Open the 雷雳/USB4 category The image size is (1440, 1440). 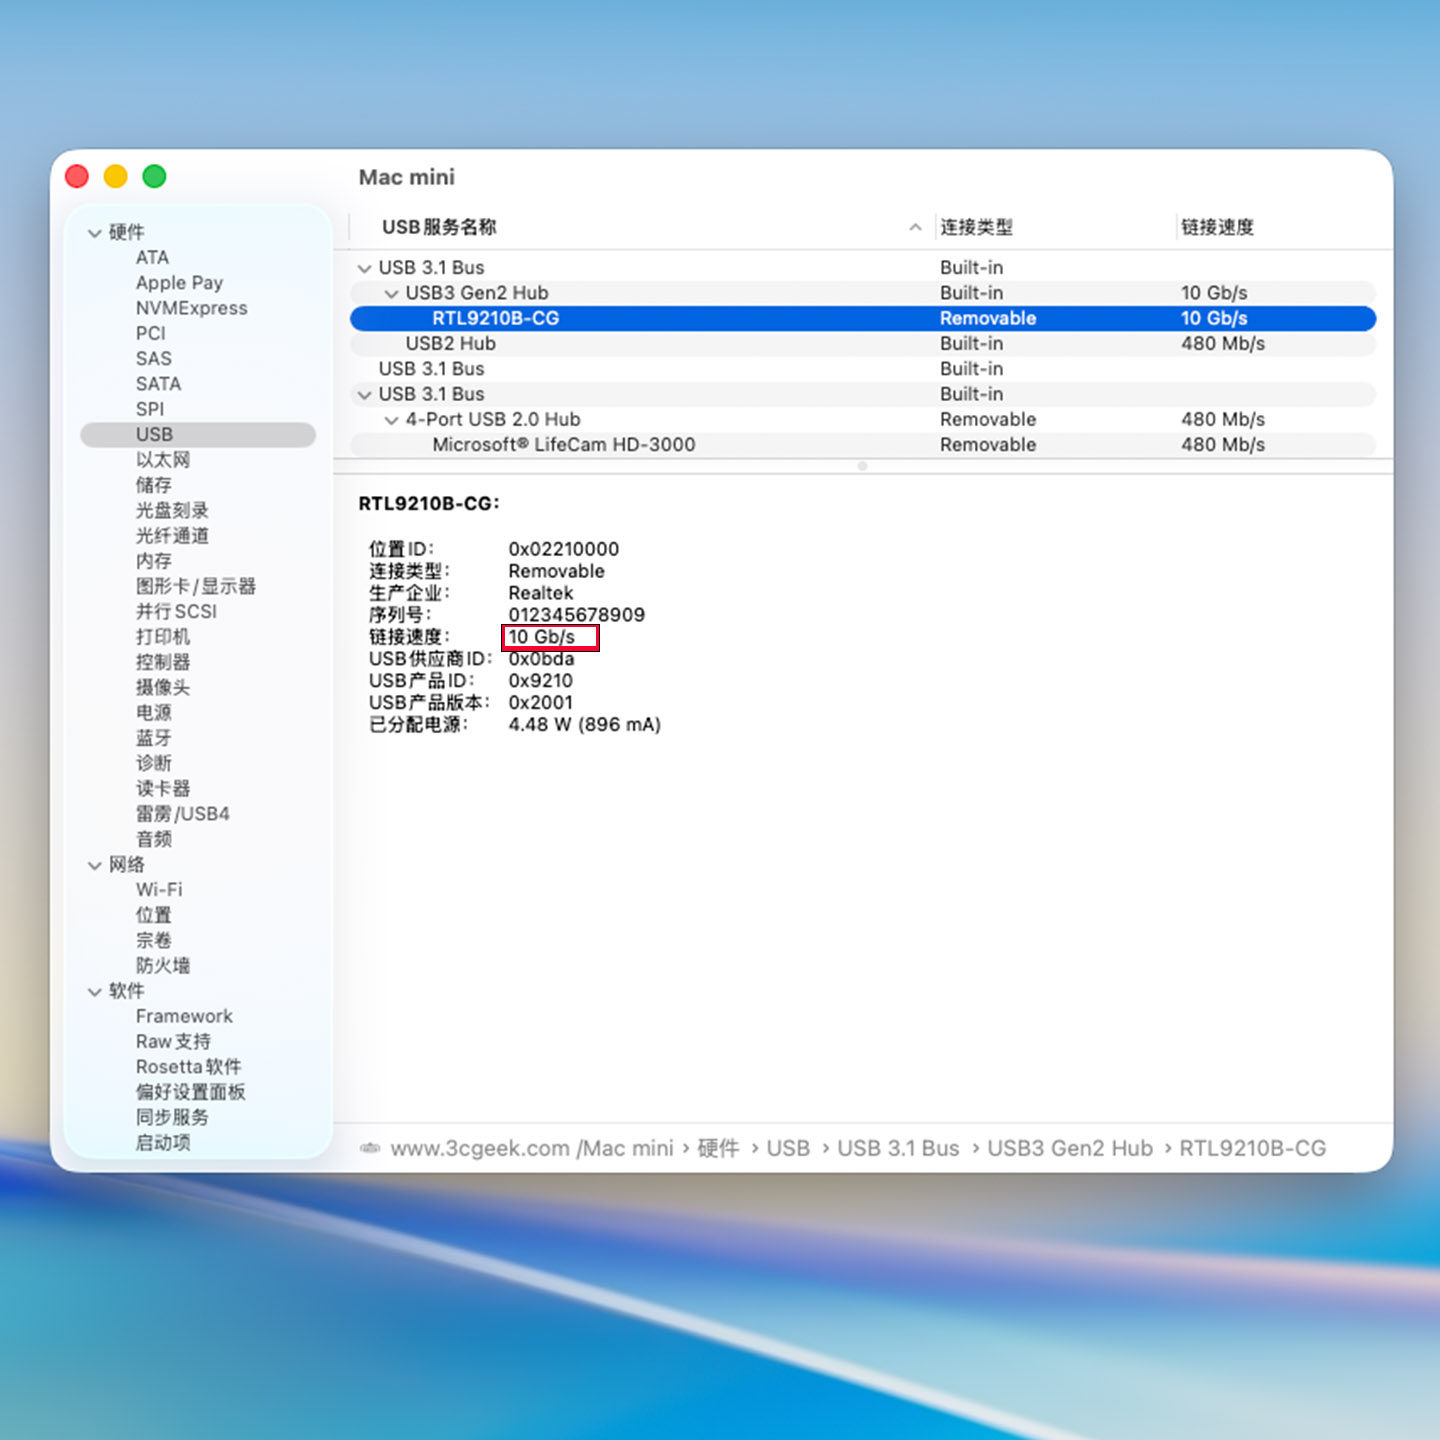183,813
